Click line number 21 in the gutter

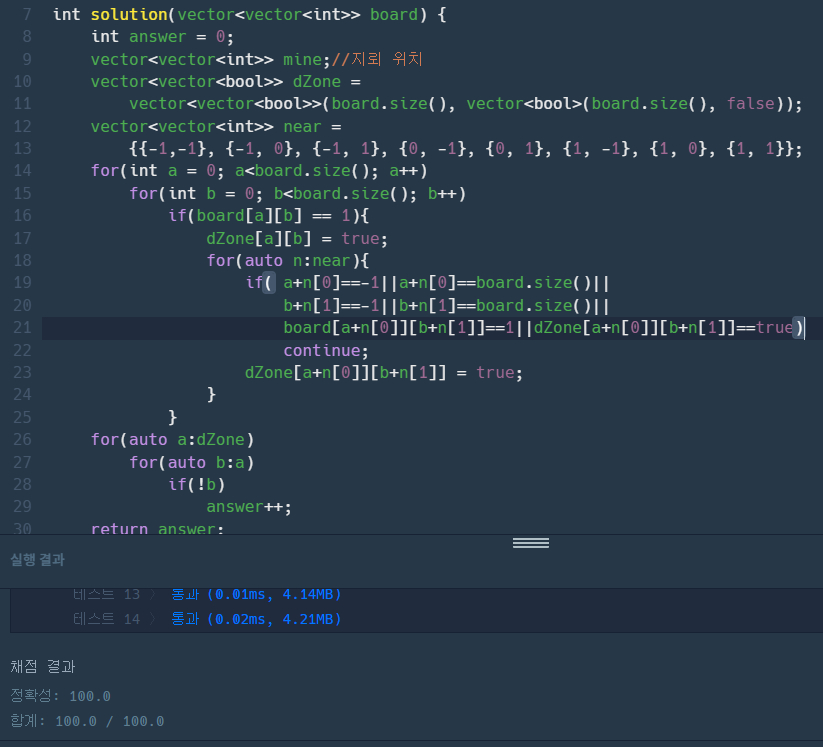pyautogui.click(x=23, y=327)
